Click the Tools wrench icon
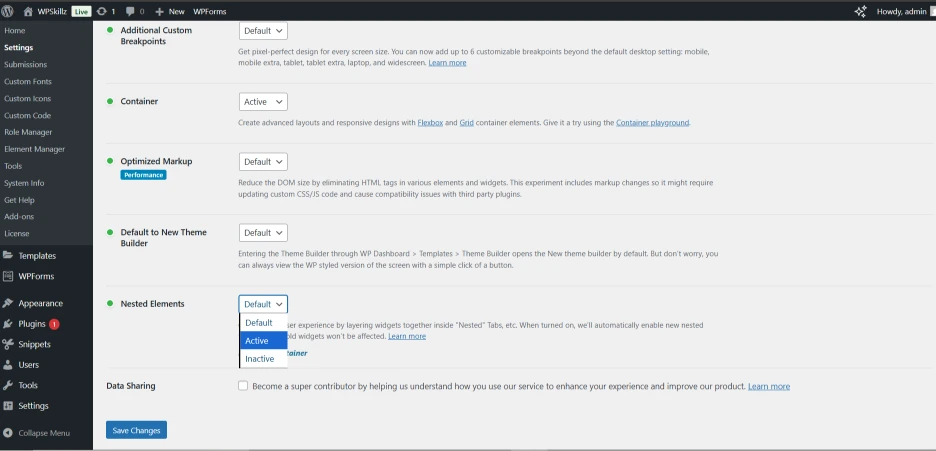This screenshot has width=936, height=451. [x=8, y=385]
